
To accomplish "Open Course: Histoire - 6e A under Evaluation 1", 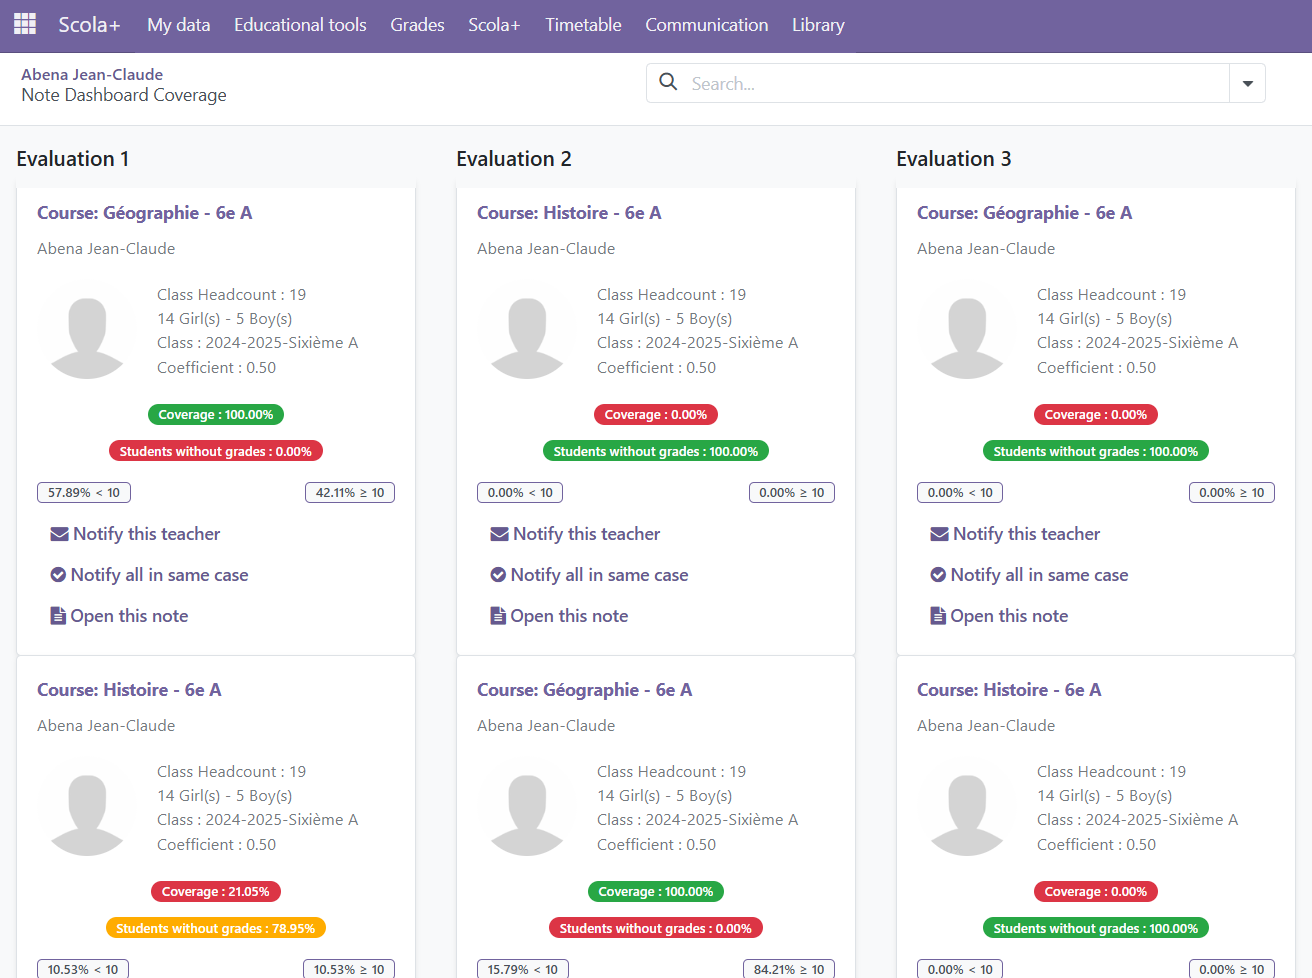I will click(129, 690).
